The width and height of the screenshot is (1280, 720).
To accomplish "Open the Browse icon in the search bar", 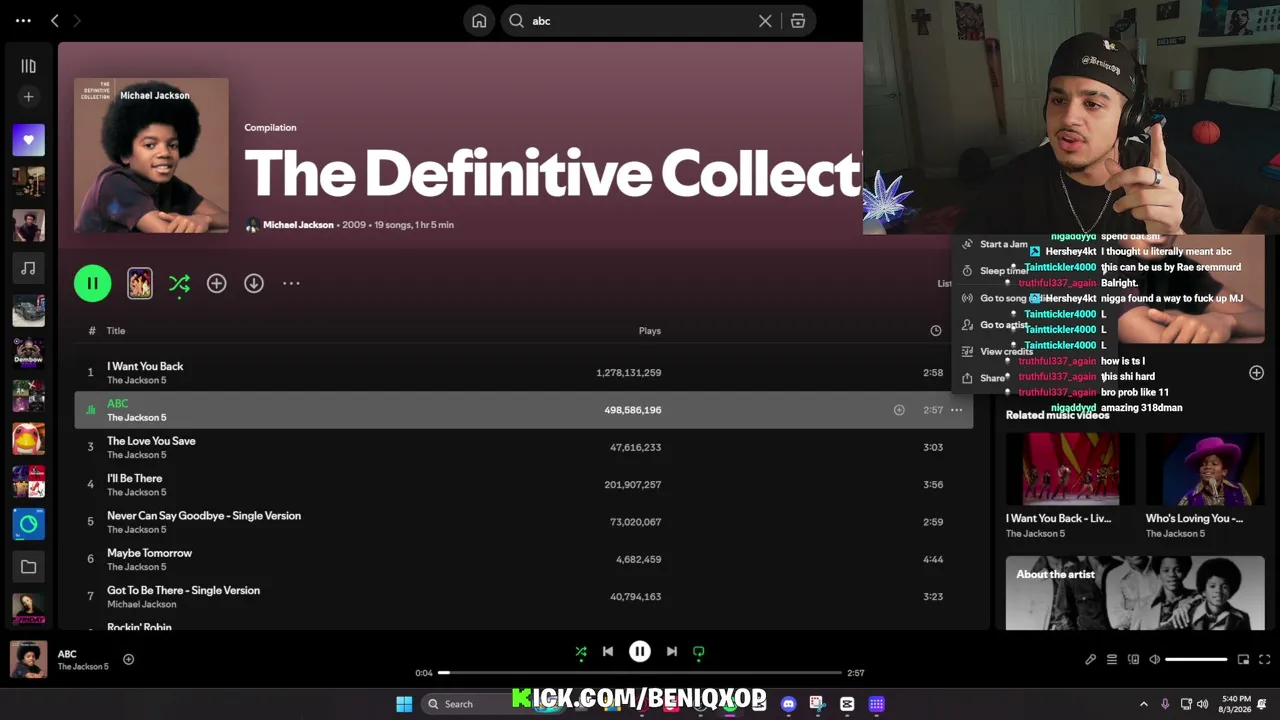I will 798,21.
